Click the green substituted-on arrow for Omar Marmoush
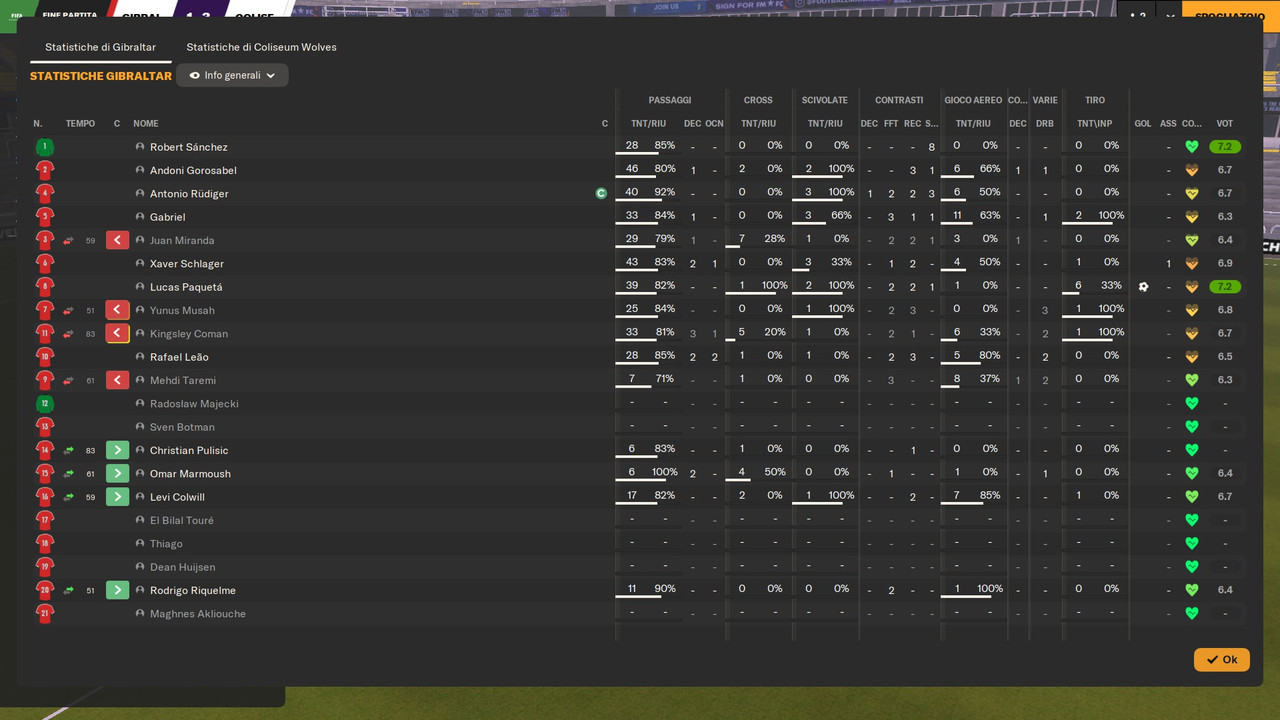1280x720 pixels. [117, 473]
